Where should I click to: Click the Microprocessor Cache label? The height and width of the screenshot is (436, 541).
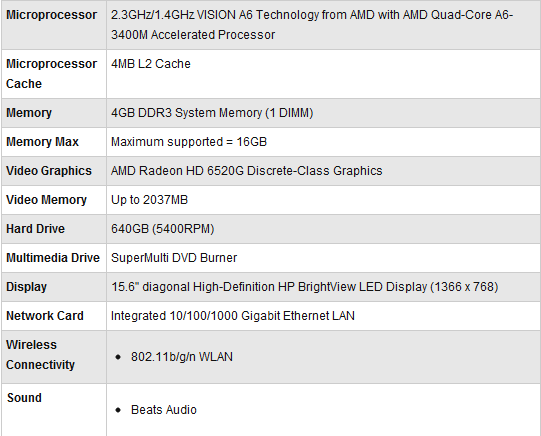51,74
